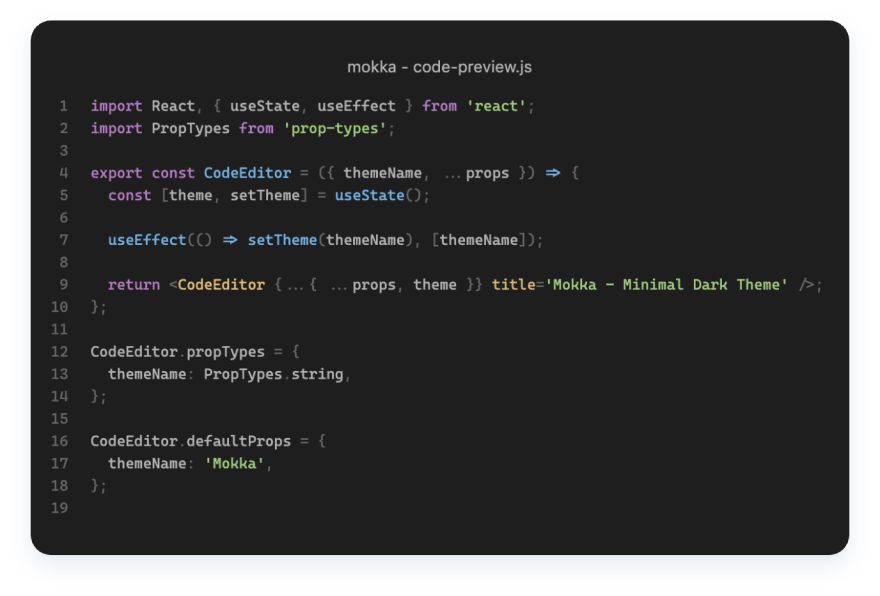880x596 pixels.
Task: Click 'string' on line 13
Action: 317,375
